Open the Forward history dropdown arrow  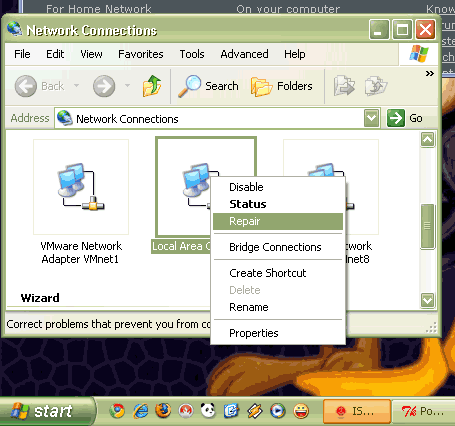click(x=127, y=86)
